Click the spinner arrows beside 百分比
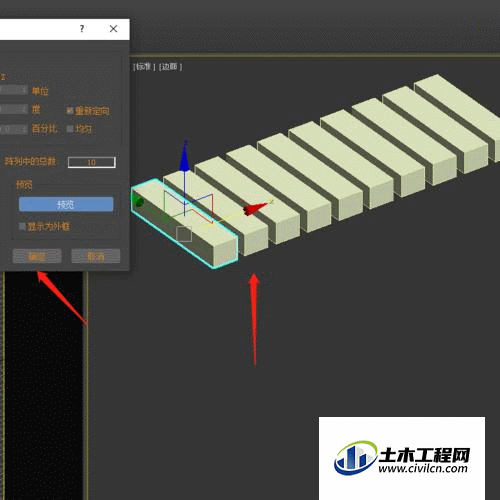 pos(24,129)
